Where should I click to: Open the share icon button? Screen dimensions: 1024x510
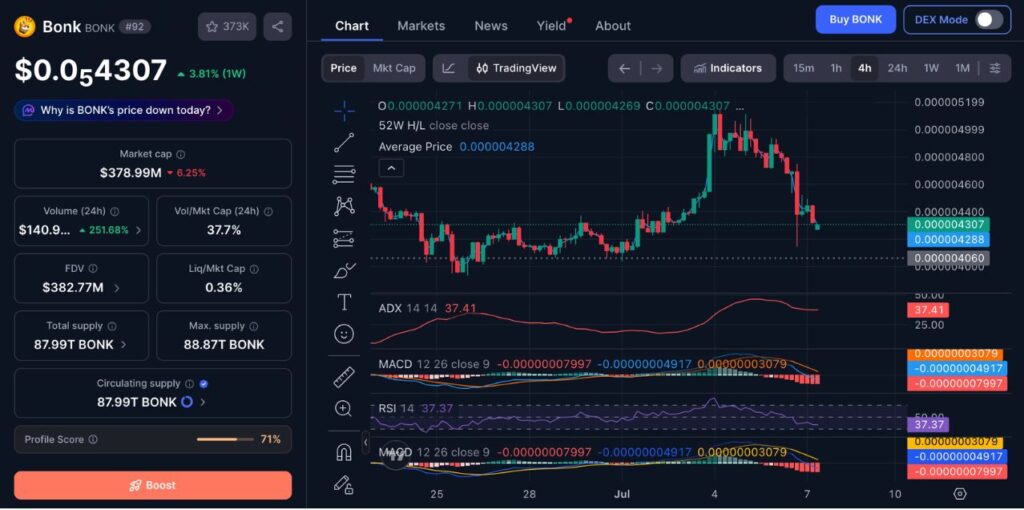(278, 27)
